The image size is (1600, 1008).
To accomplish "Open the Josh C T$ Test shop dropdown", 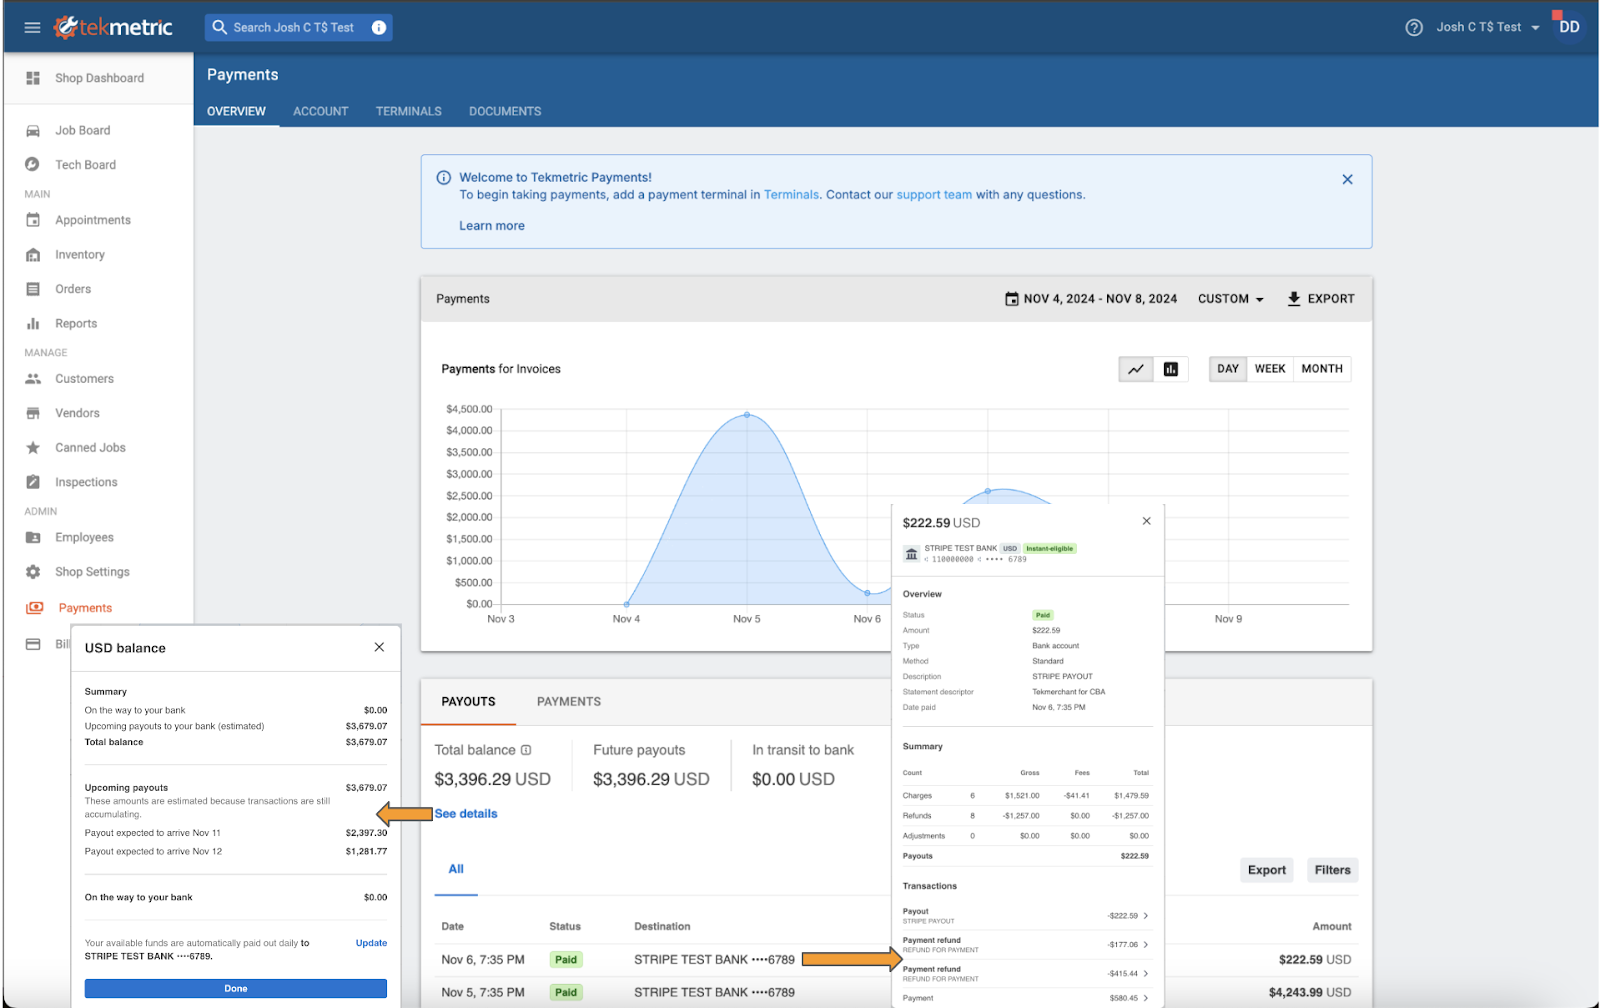I will pyautogui.click(x=1488, y=27).
